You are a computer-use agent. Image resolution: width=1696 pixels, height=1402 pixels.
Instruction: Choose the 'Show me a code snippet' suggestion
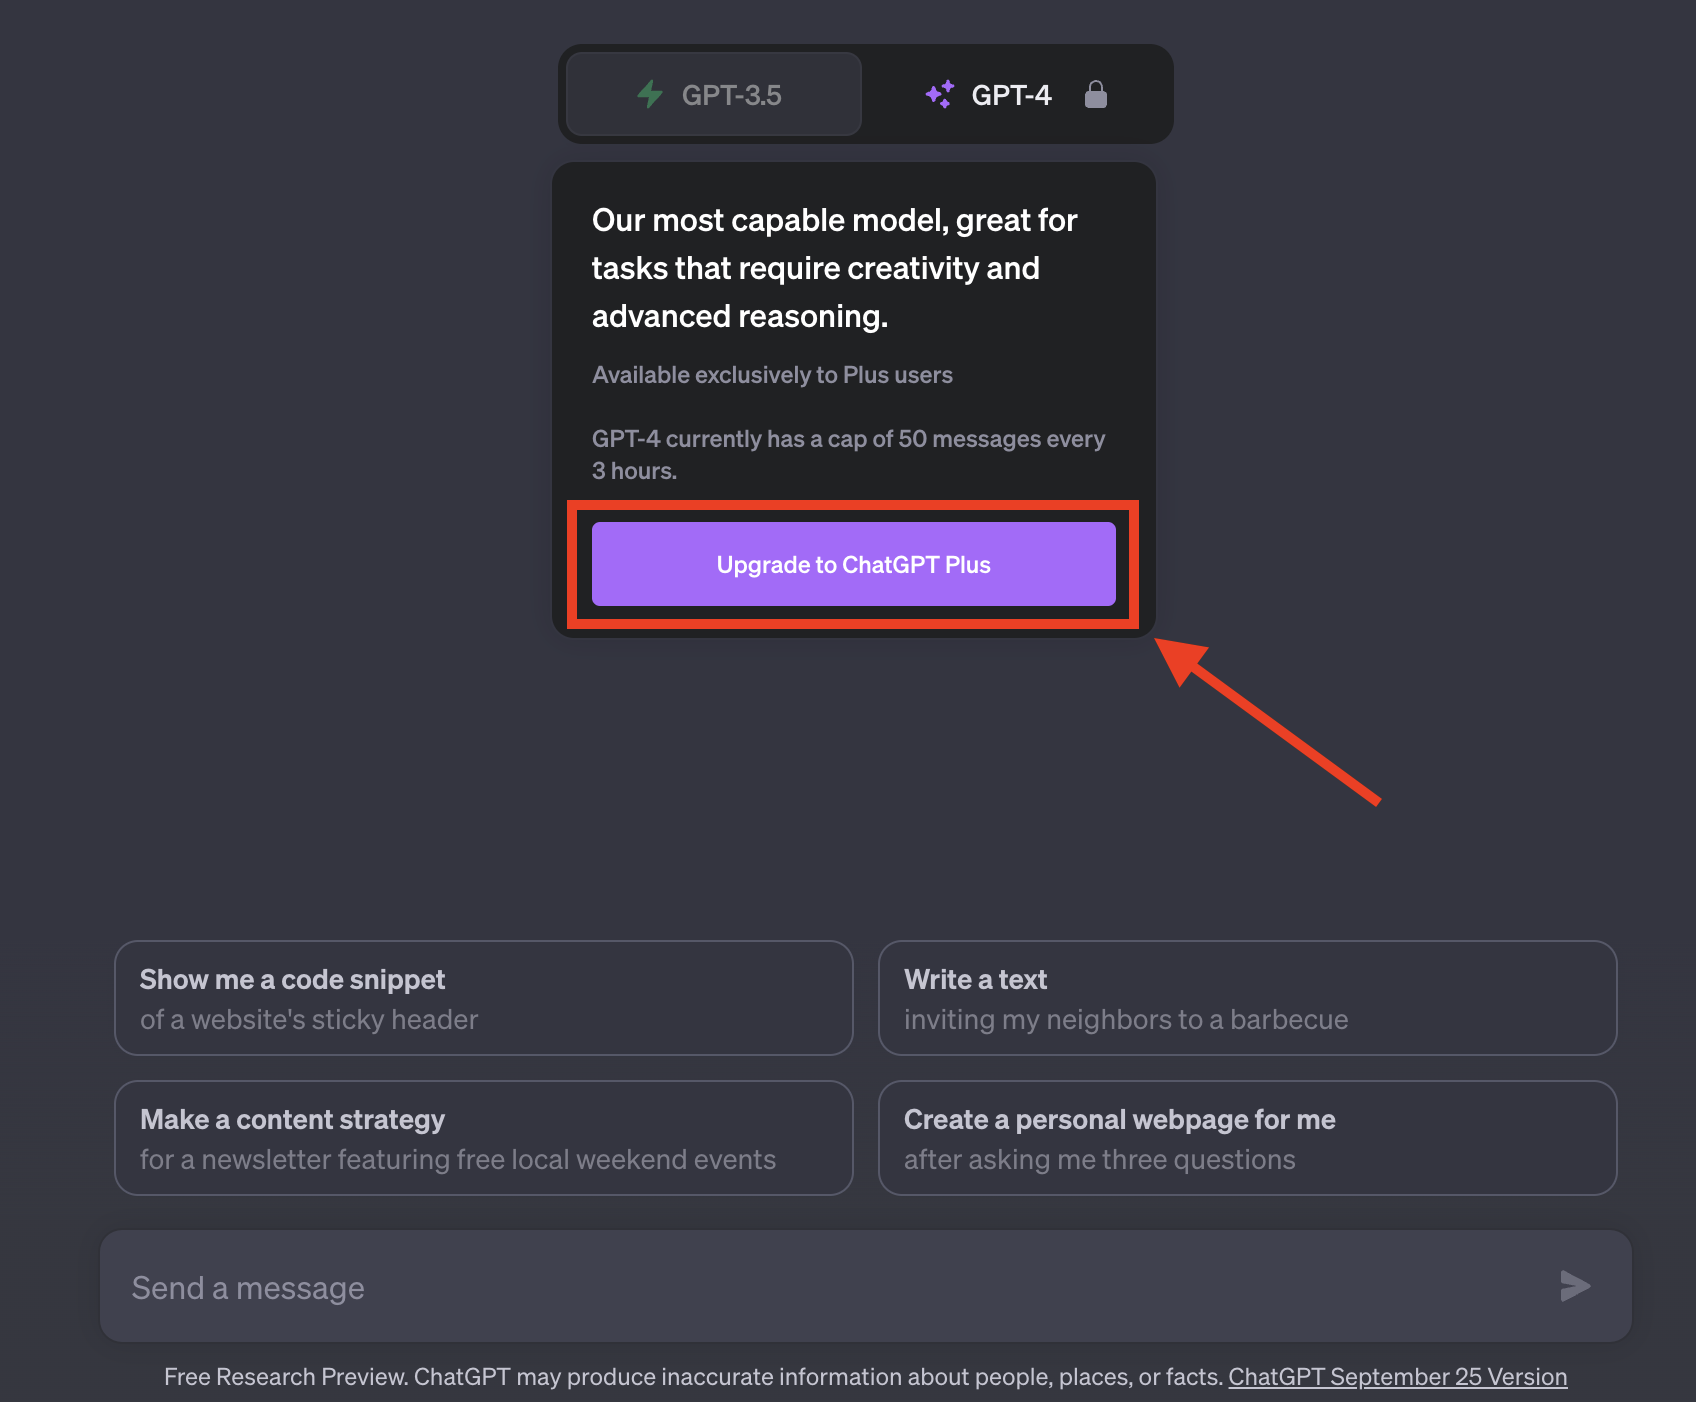(484, 998)
